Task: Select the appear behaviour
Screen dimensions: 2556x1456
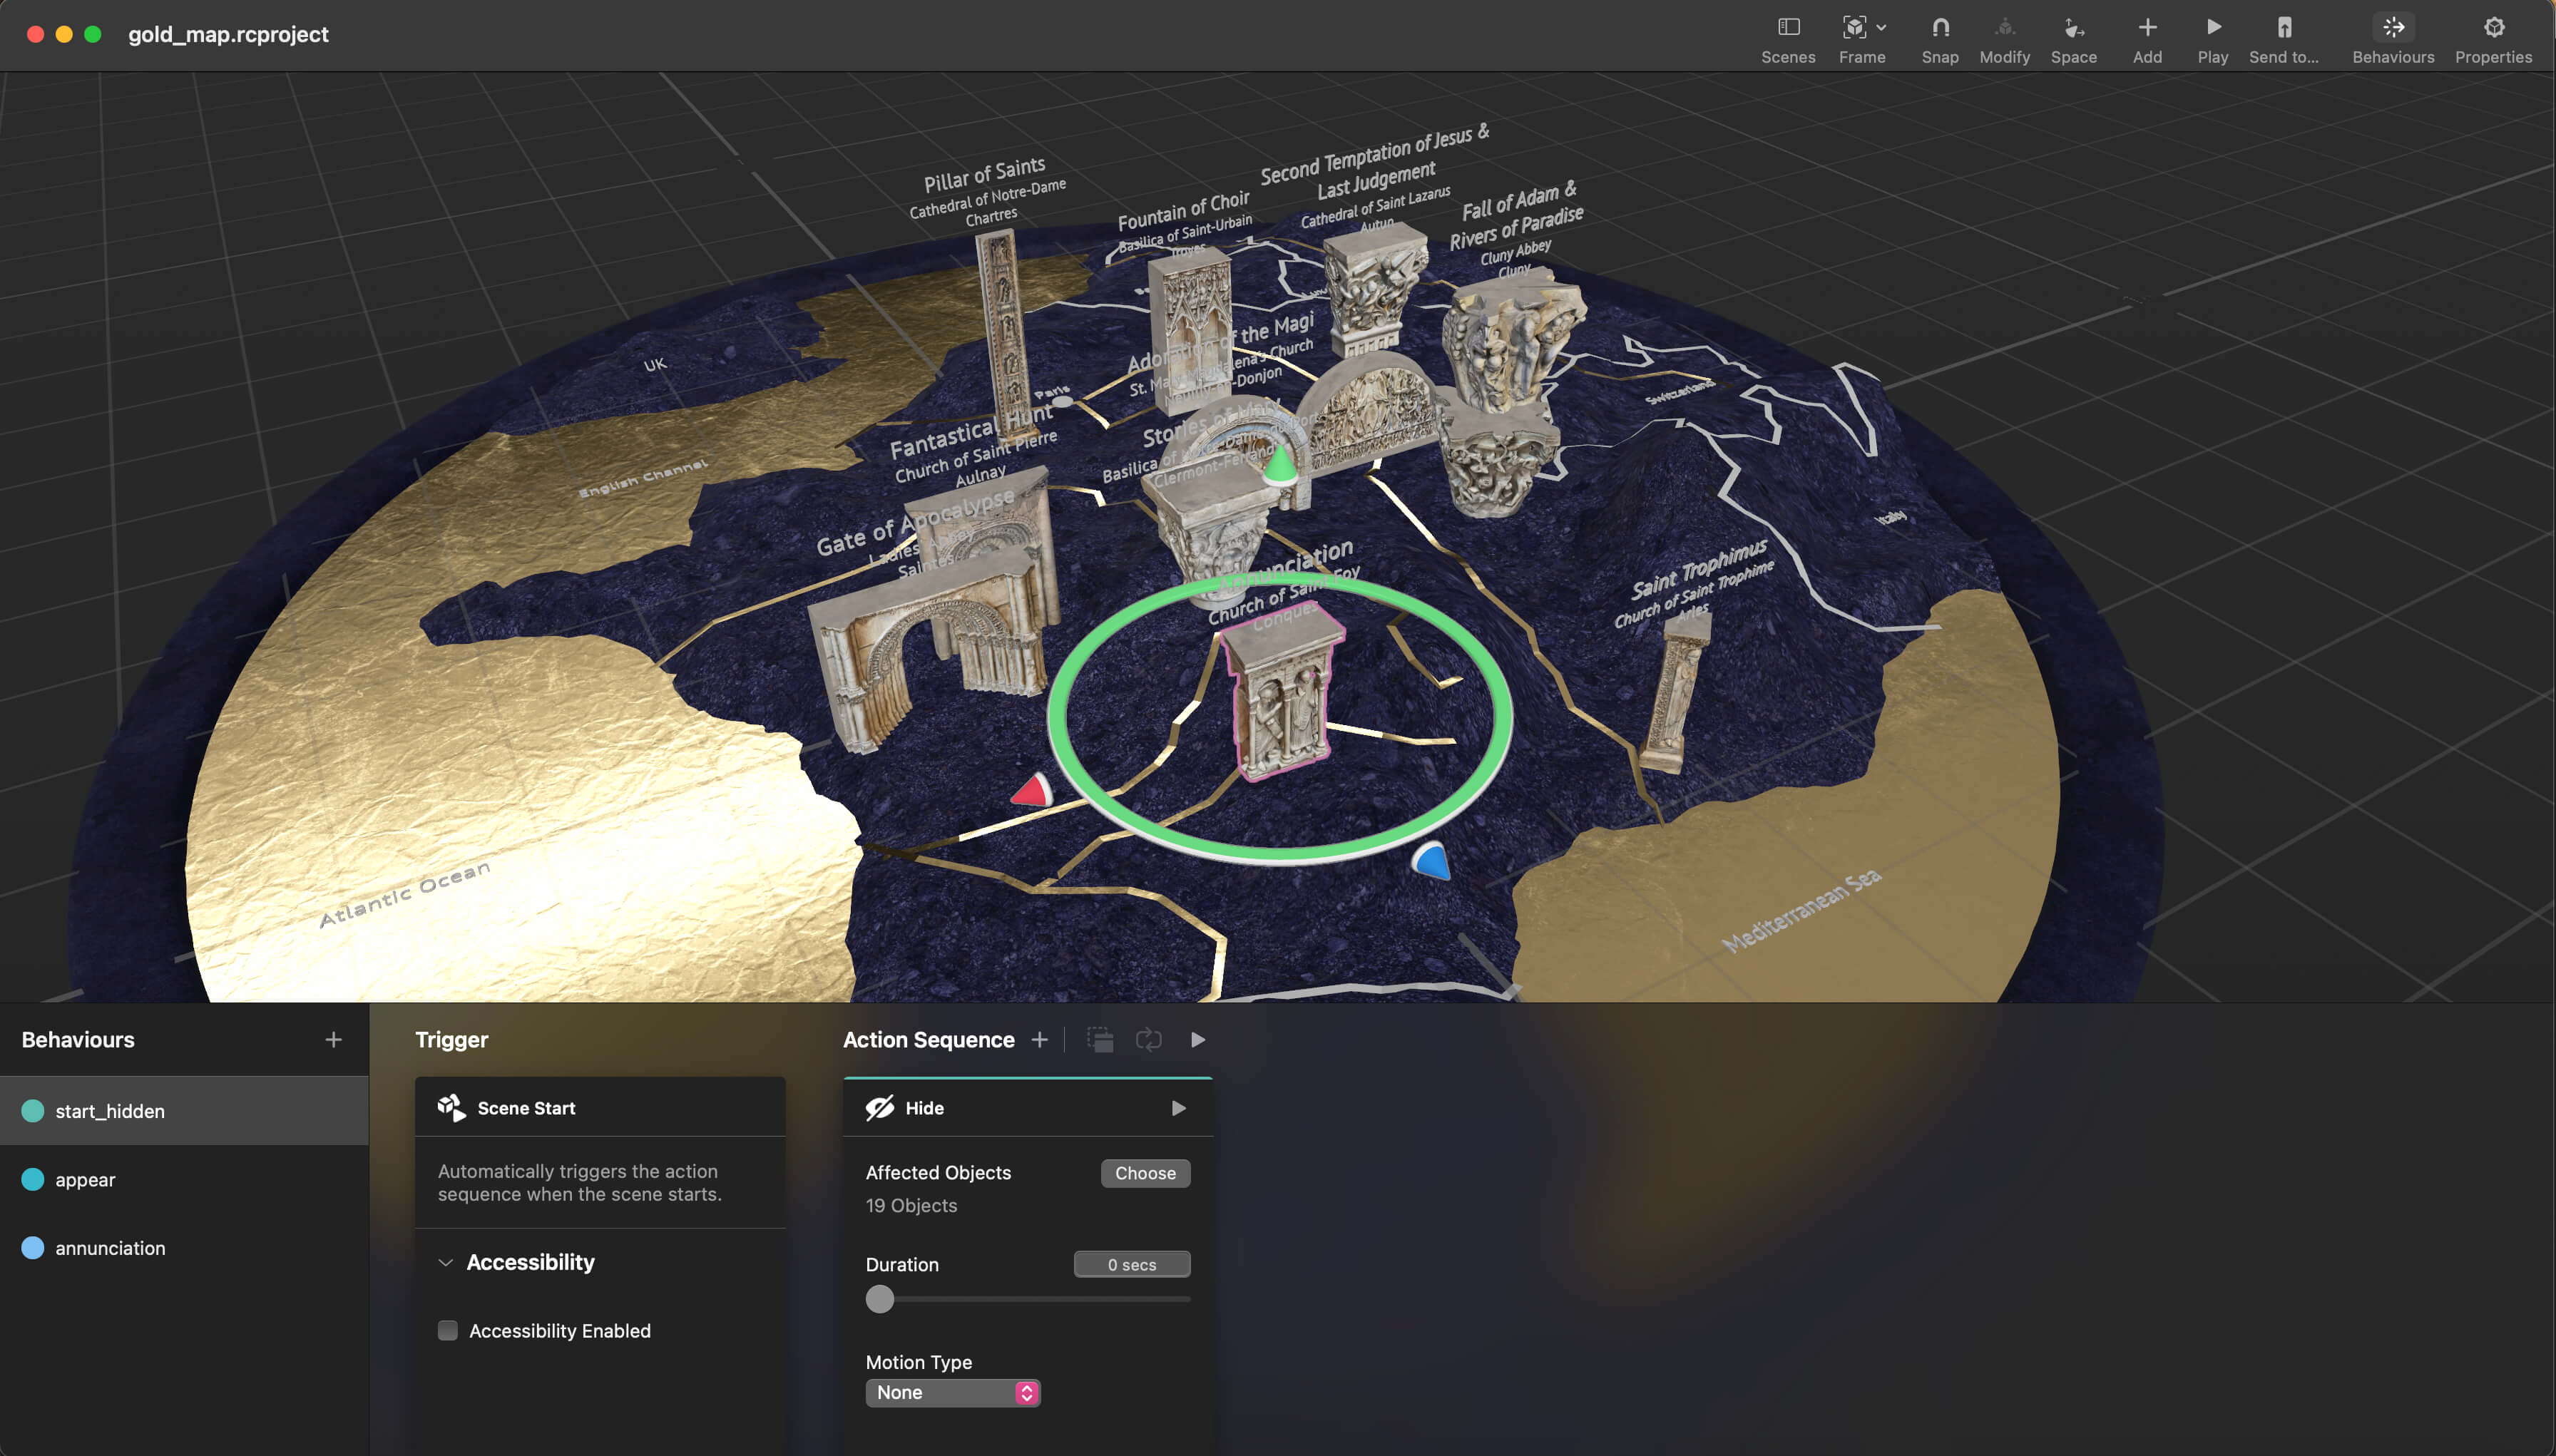Action: 86,1179
